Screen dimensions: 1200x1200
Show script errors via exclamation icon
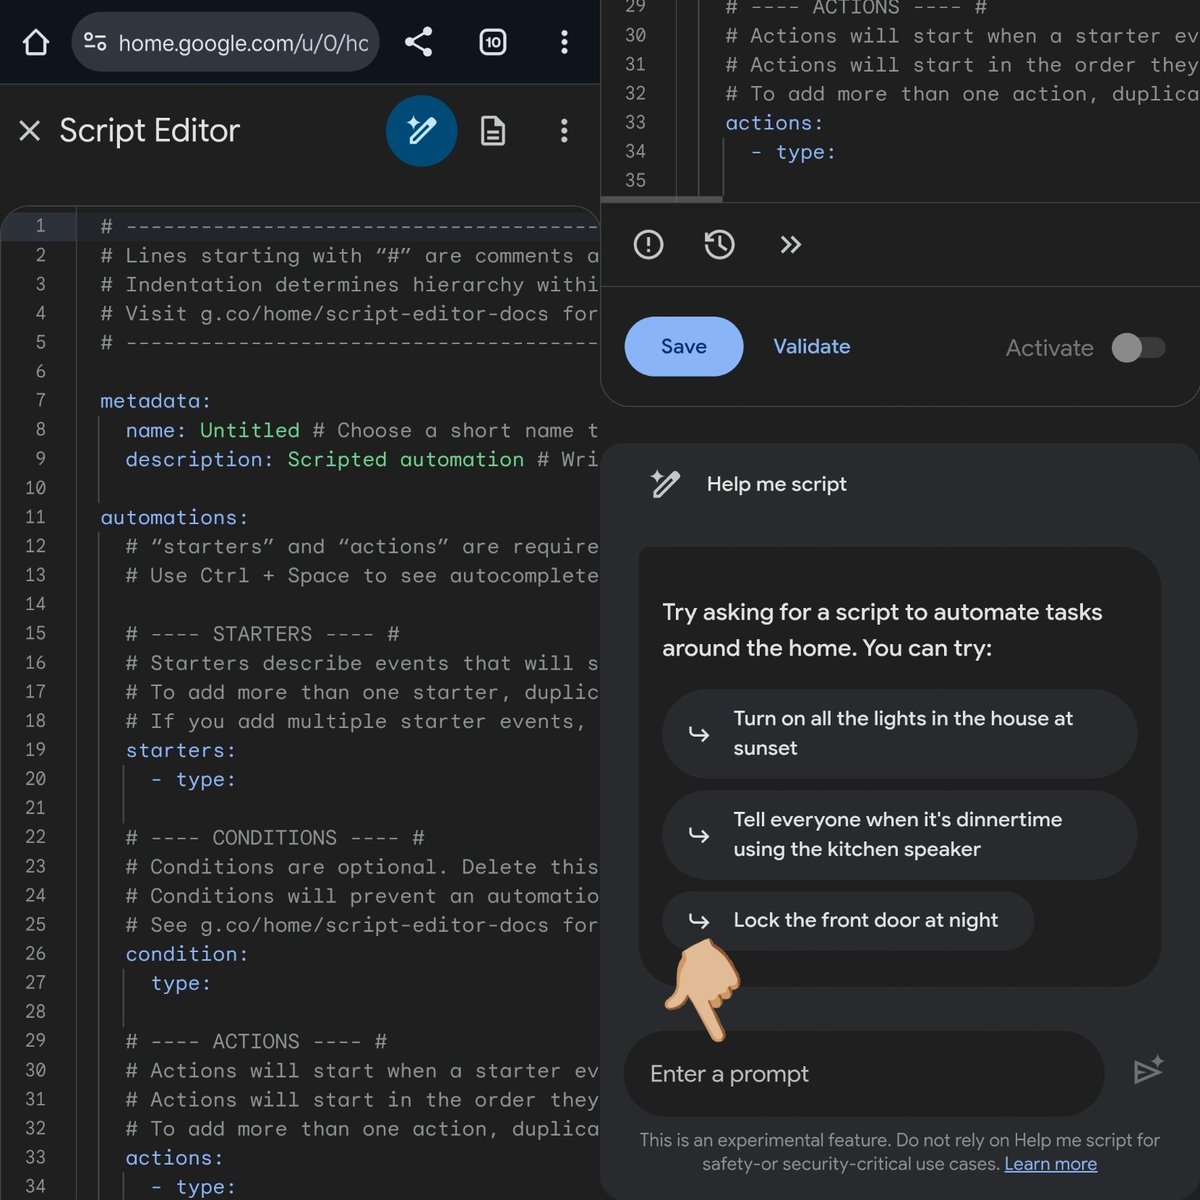[x=648, y=244]
